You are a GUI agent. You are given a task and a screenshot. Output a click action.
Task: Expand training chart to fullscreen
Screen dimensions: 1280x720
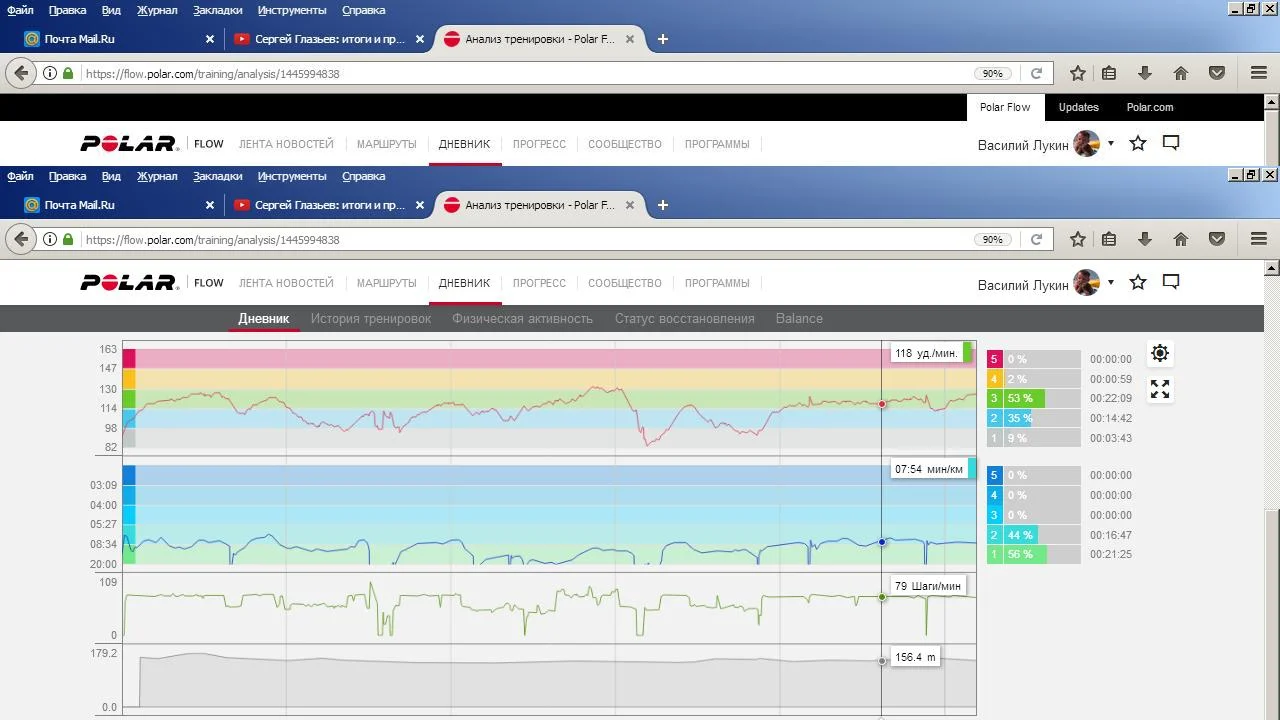pyautogui.click(x=1160, y=389)
